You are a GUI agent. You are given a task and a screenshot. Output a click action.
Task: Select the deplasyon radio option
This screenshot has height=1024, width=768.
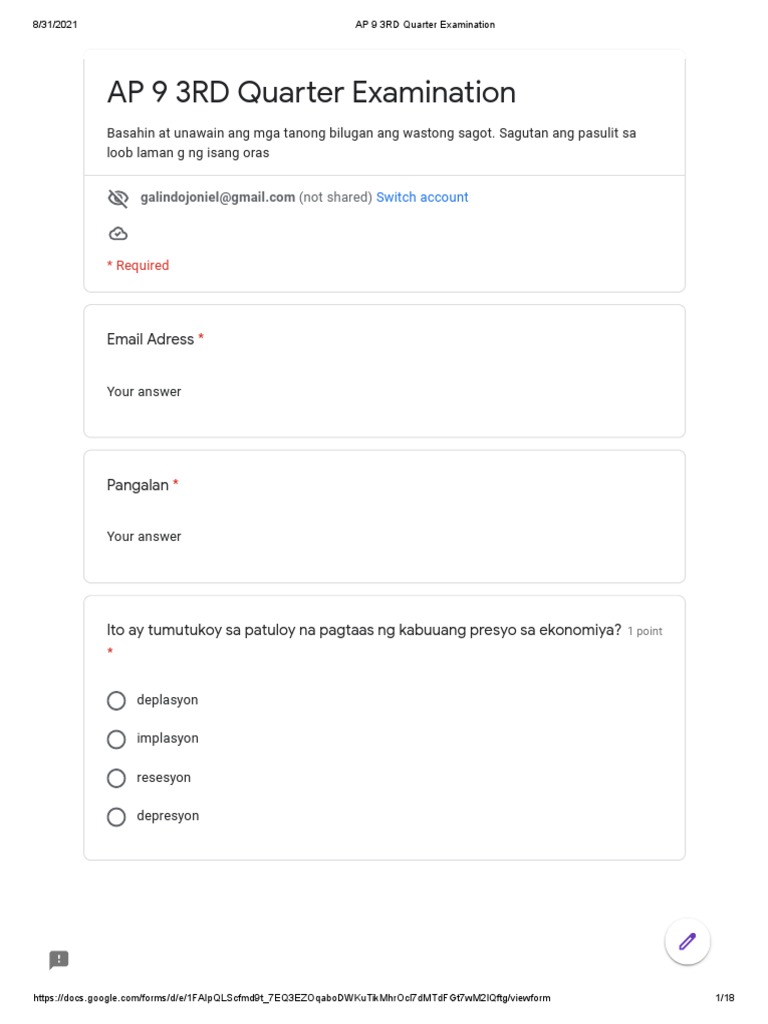[116, 701]
